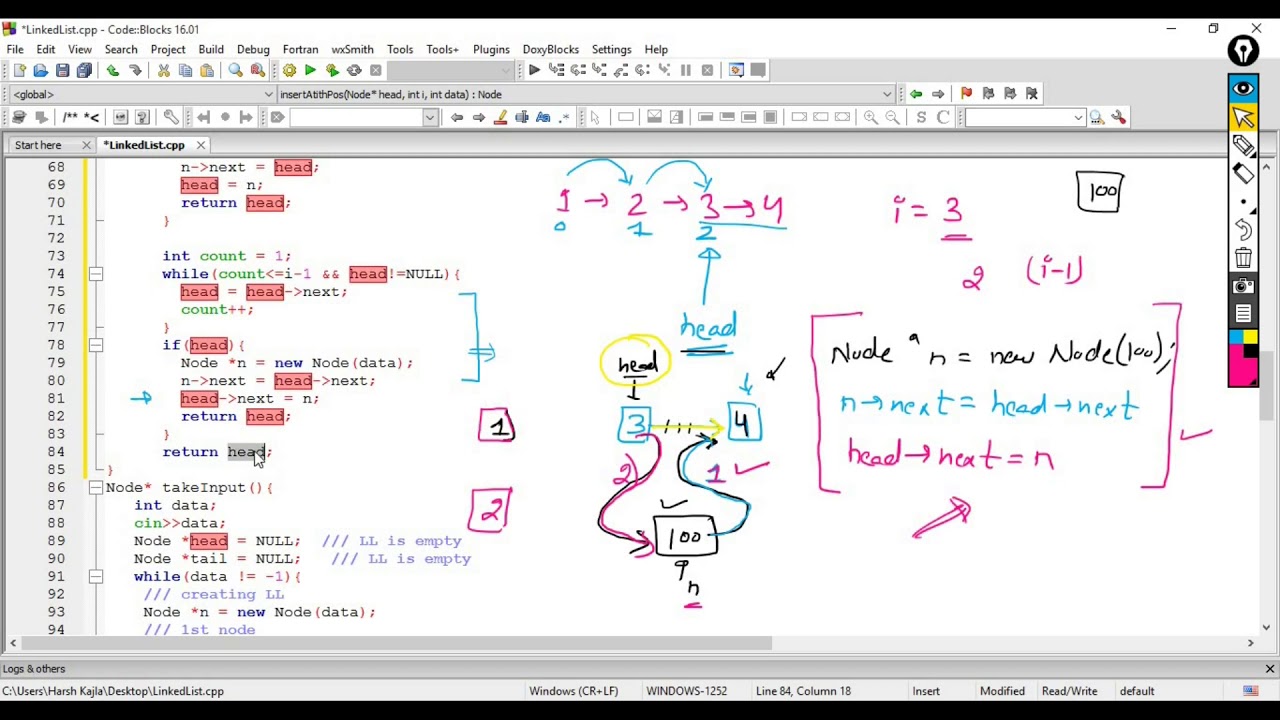Screen dimensions: 1280x720
Task: Toggle match case Aa option
Action: pos(543,118)
